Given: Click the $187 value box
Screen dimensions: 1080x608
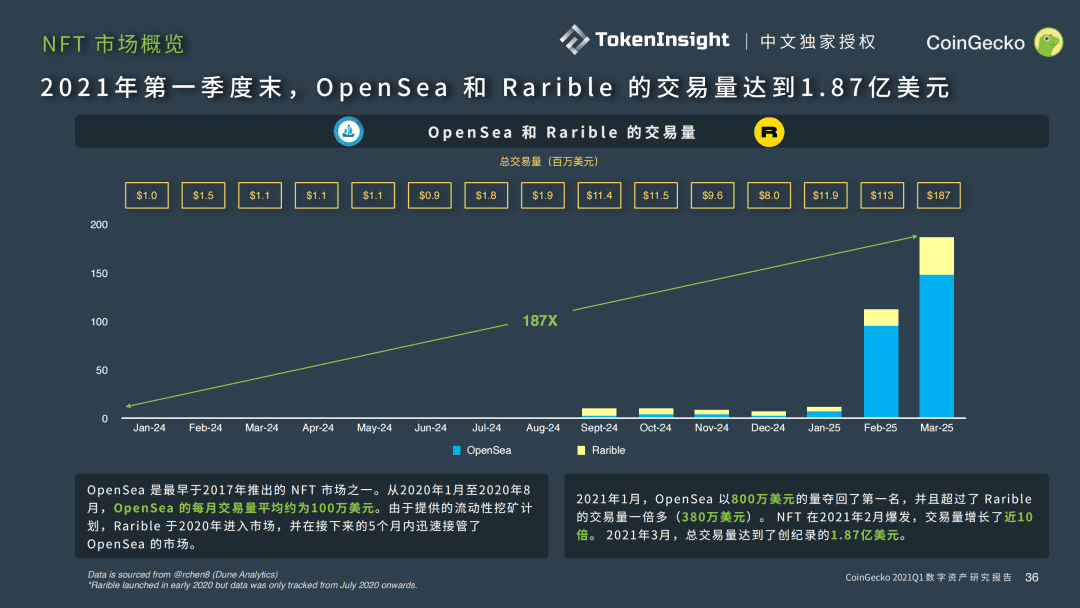Looking at the screenshot, I should (938, 196).
